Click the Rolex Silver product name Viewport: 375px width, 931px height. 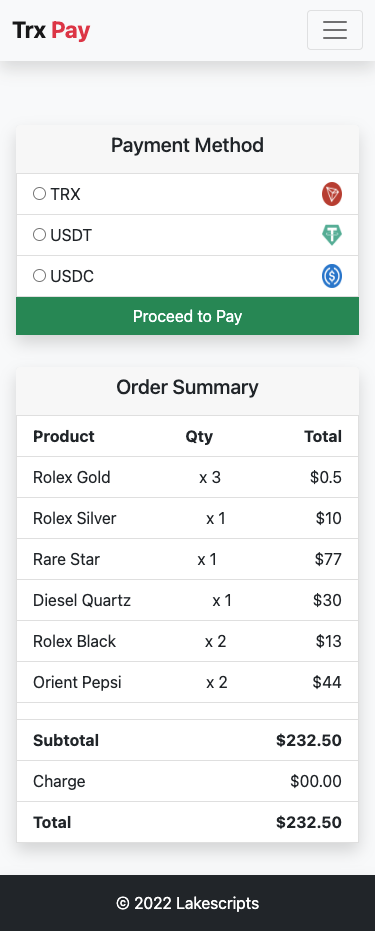pos(75,518)
